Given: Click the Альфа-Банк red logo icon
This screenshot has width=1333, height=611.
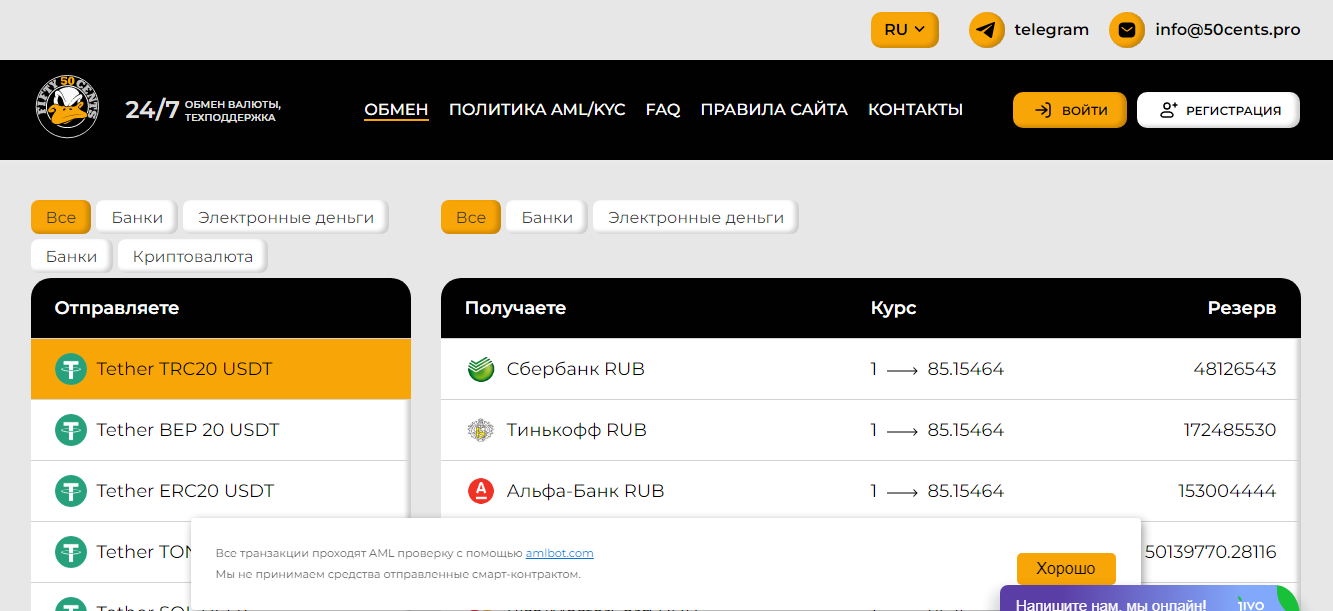Looking at the screenshot, I should pyautogui.click(x=481, y=491).
